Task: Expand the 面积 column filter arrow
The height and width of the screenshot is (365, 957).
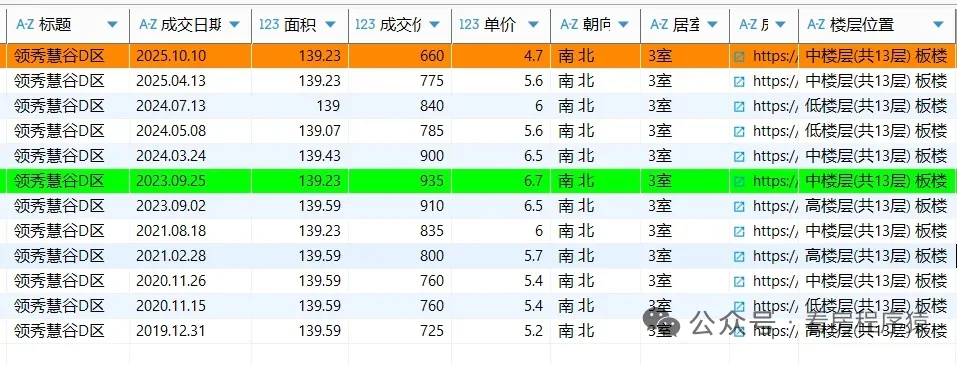Action: click(x=330, y=25)
